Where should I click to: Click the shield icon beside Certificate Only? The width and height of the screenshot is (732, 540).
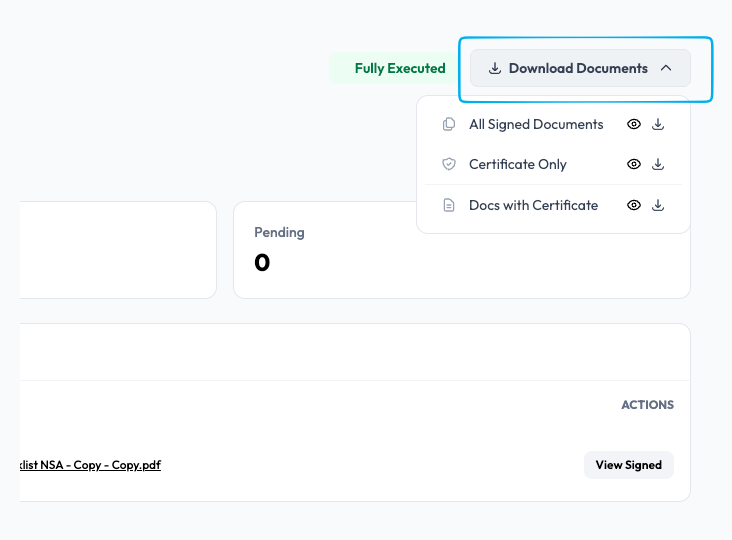[449, 164]
